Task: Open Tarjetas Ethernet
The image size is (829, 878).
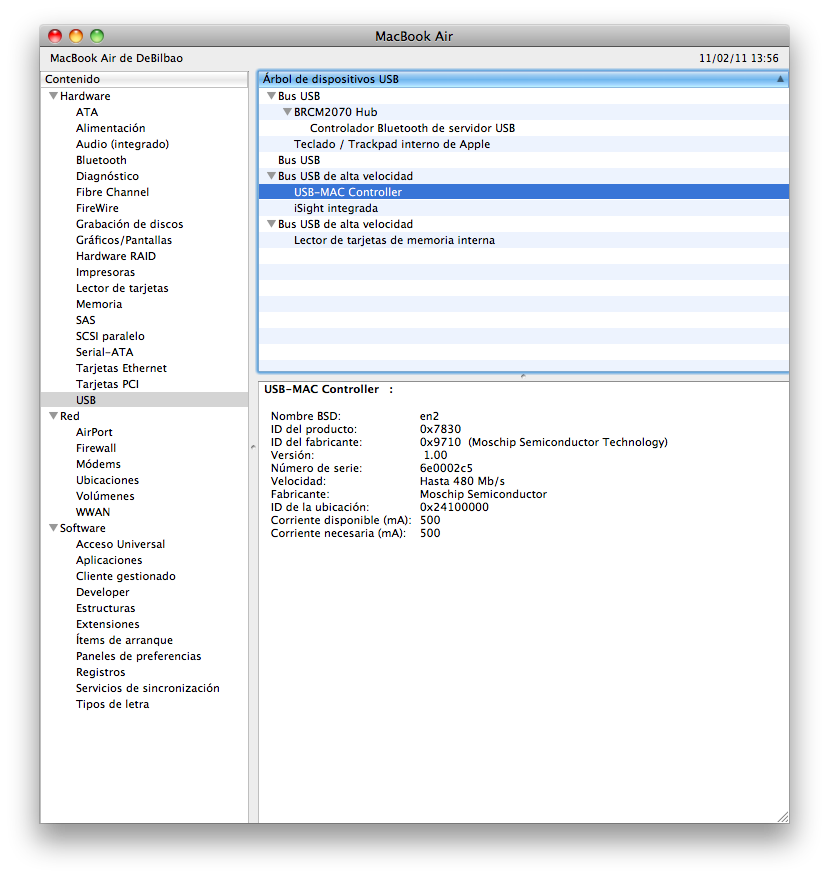Action: tap(122, 368)
